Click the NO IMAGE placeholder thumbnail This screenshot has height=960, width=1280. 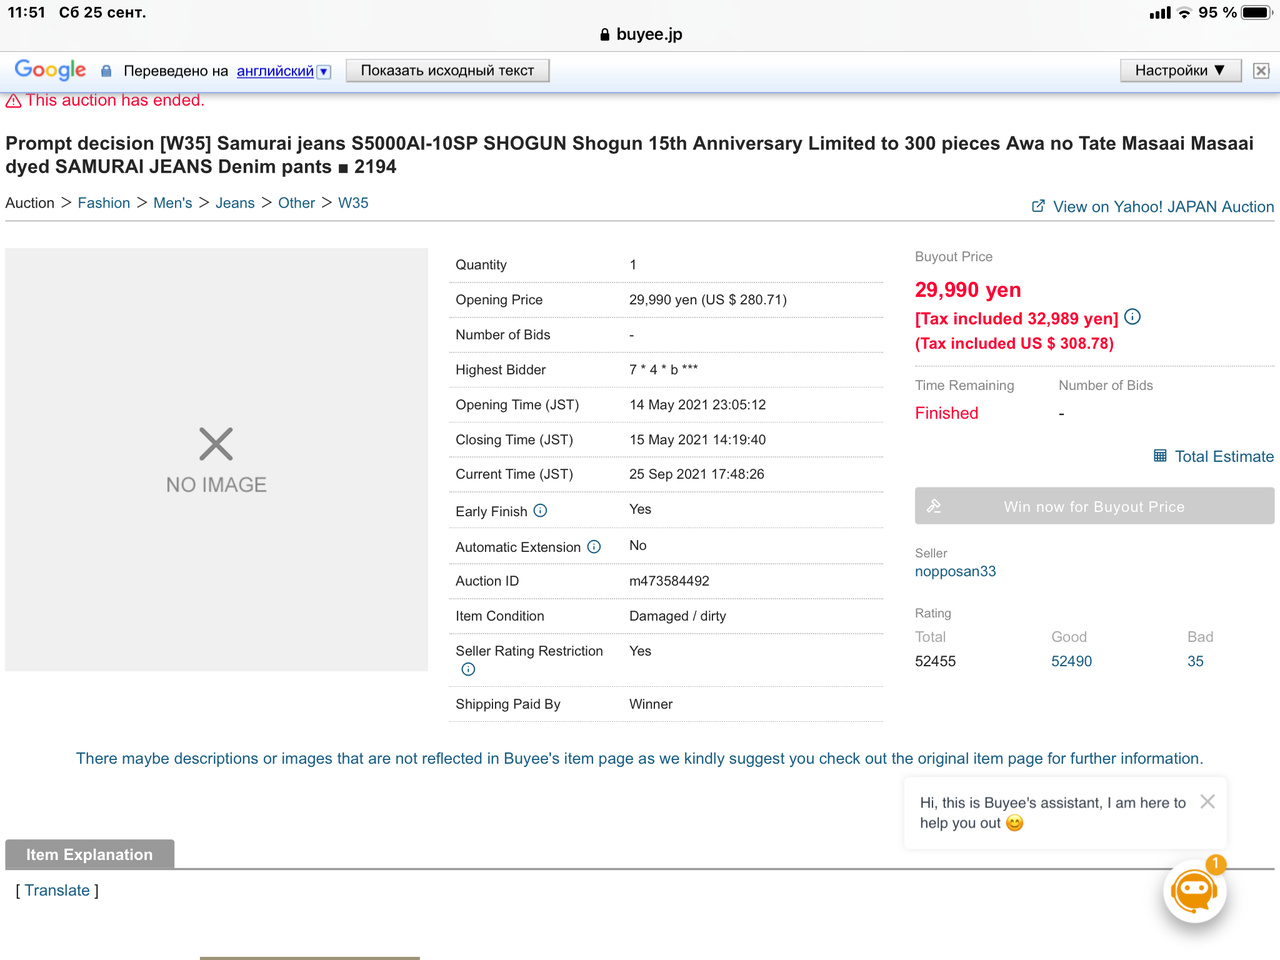coord(216,460)
